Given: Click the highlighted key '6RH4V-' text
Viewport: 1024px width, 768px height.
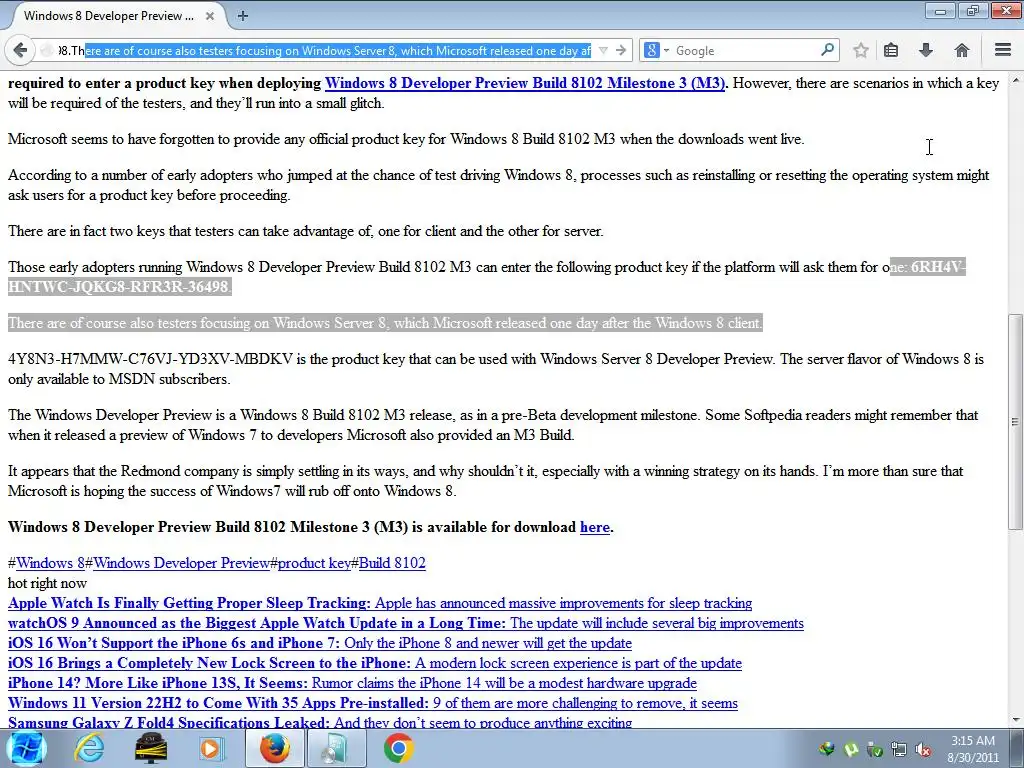Looking at the screenshot, I should pos(938,267).
